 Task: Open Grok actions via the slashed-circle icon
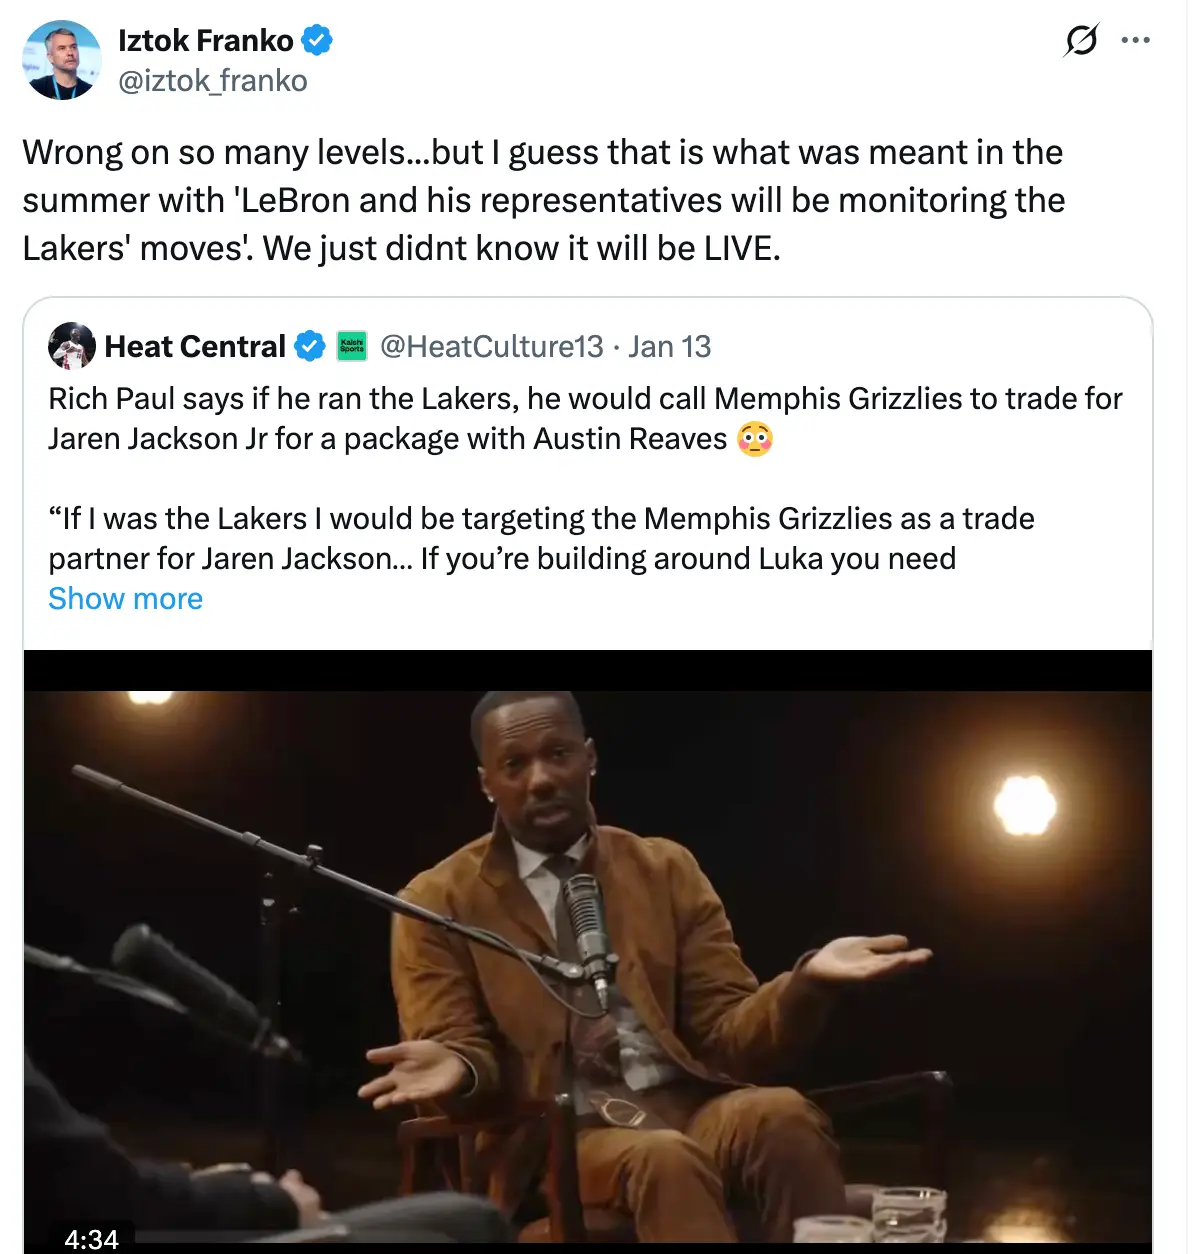tap(1081, 41)
